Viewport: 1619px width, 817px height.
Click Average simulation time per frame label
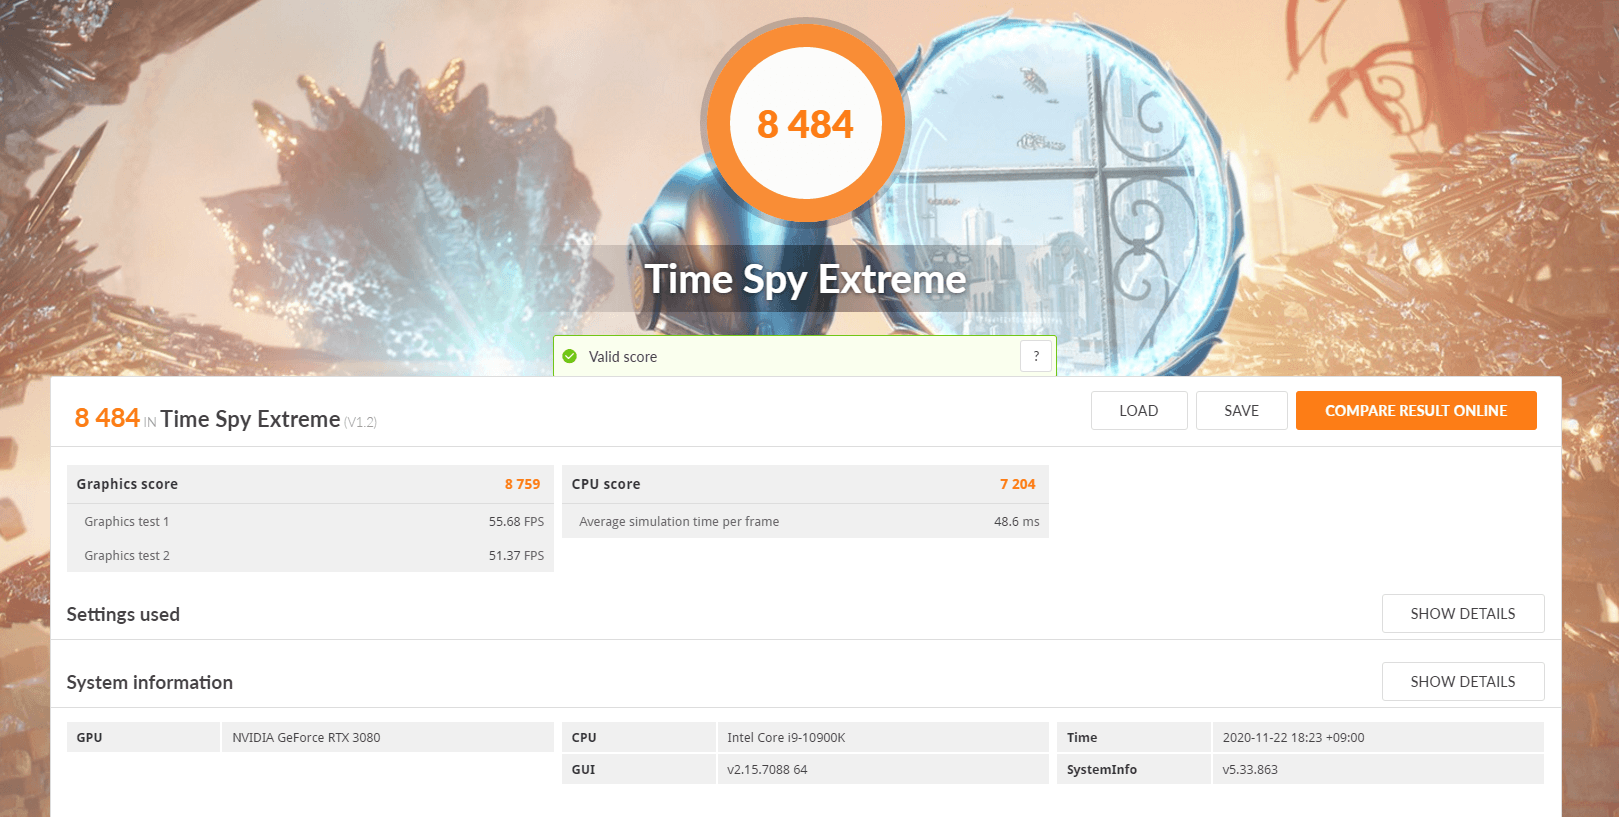tap(679, 522)
